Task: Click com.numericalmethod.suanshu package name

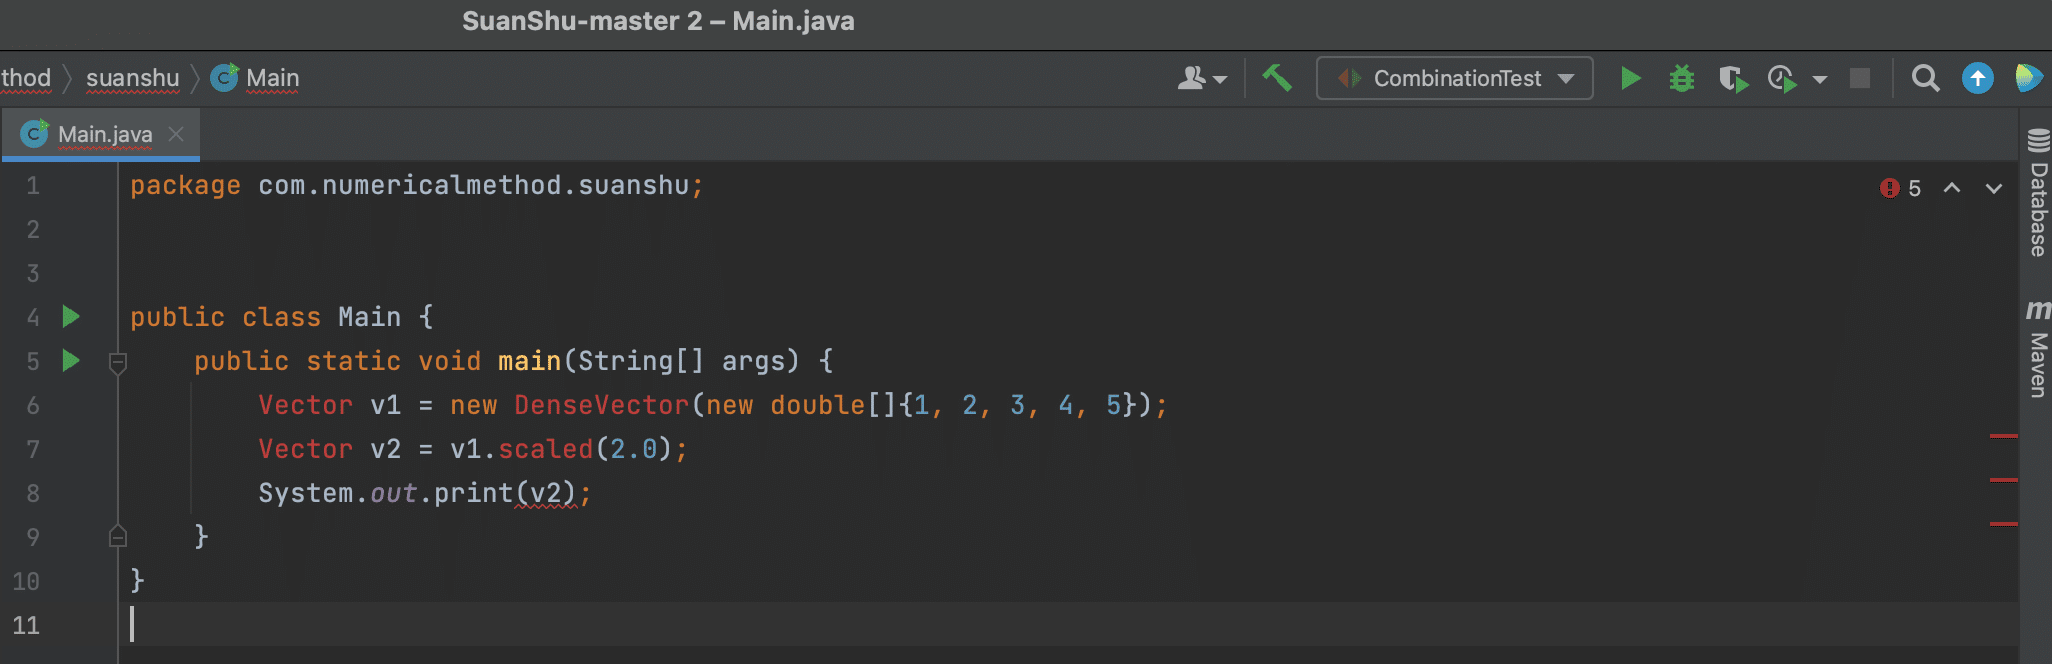Action: [473, 185]
